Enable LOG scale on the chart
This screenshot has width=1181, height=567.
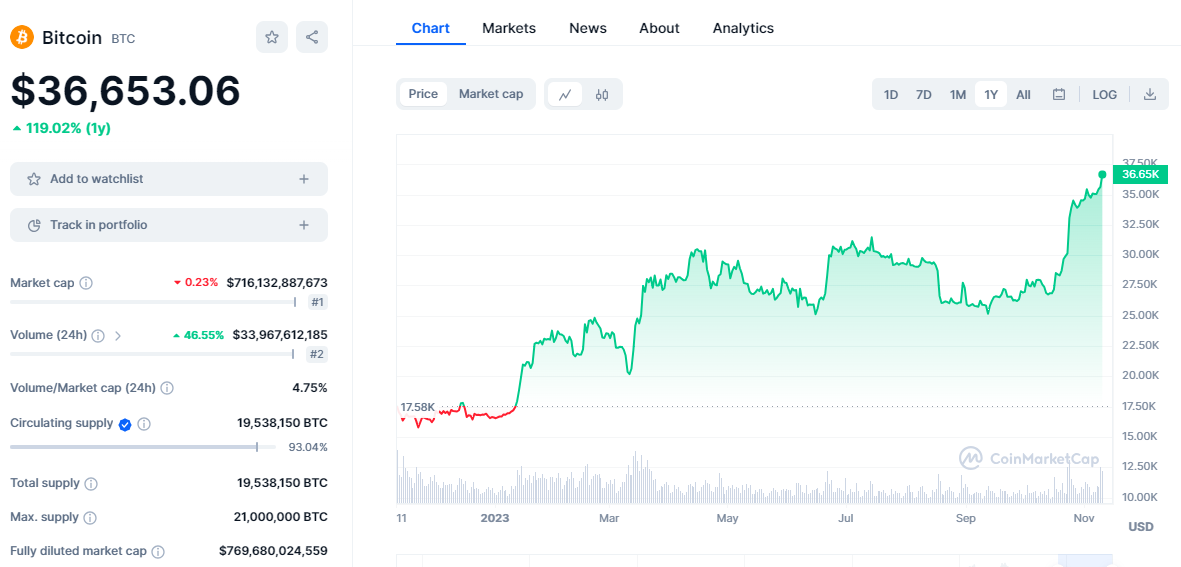click(x=1104, y=94)
